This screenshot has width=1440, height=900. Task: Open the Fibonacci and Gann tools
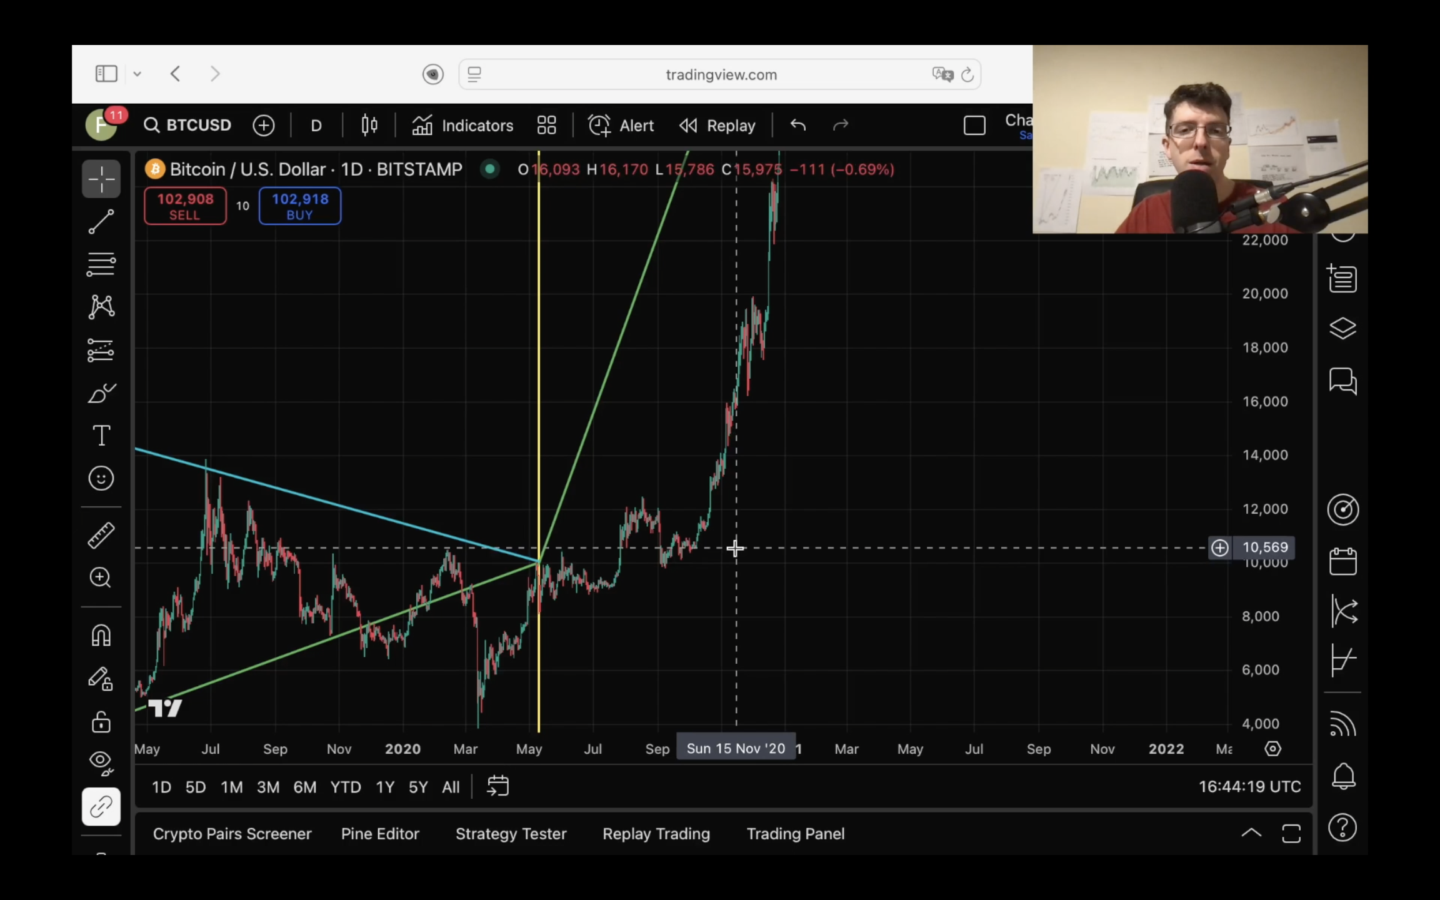pyautogui.click(x=101, y=264)
